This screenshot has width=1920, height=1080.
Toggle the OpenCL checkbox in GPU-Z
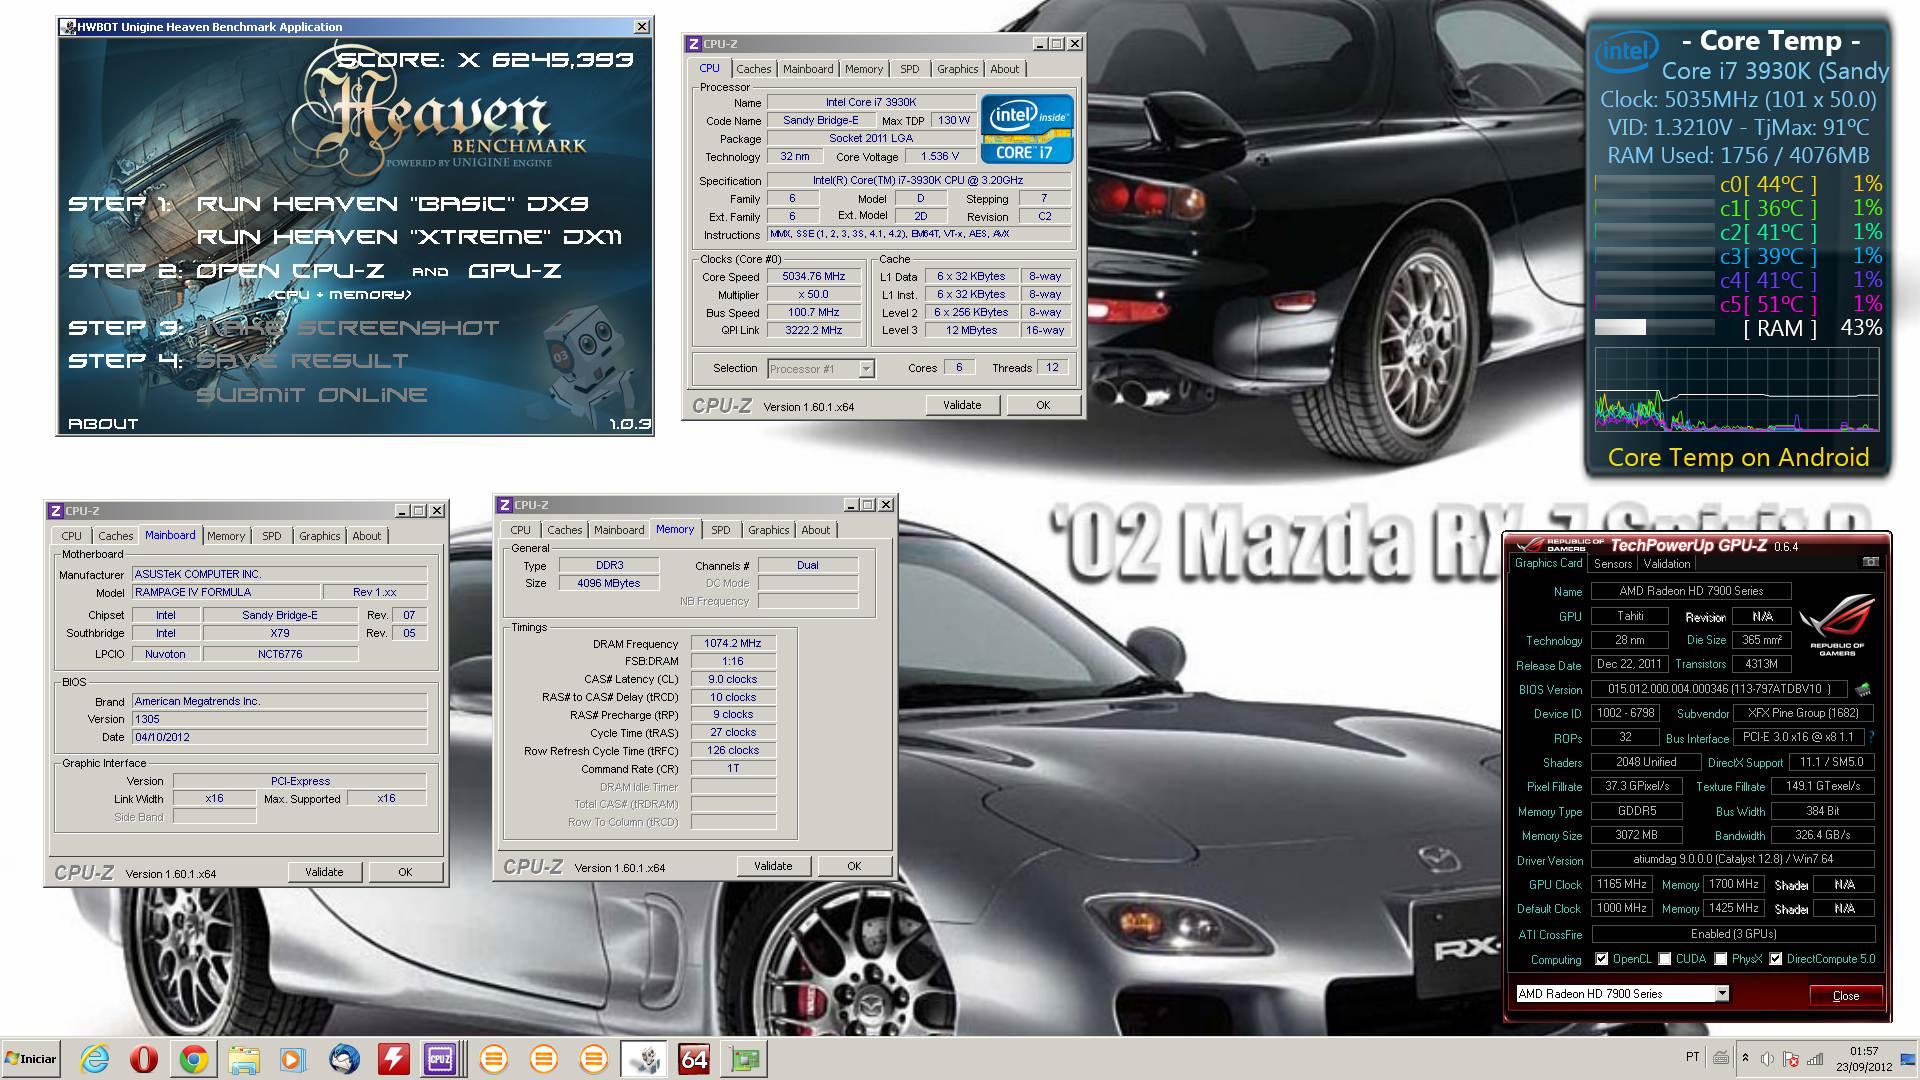pos(1601,959)
